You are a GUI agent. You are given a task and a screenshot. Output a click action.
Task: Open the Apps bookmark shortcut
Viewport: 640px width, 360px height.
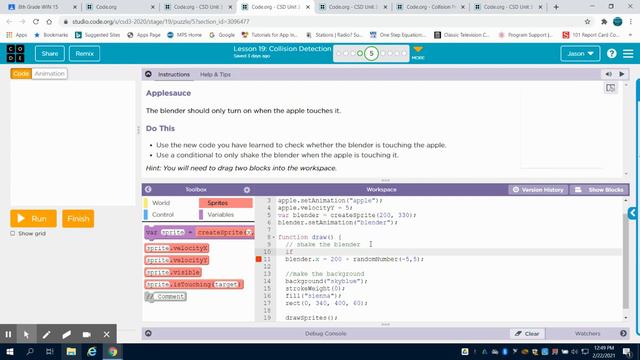point(17,35)
